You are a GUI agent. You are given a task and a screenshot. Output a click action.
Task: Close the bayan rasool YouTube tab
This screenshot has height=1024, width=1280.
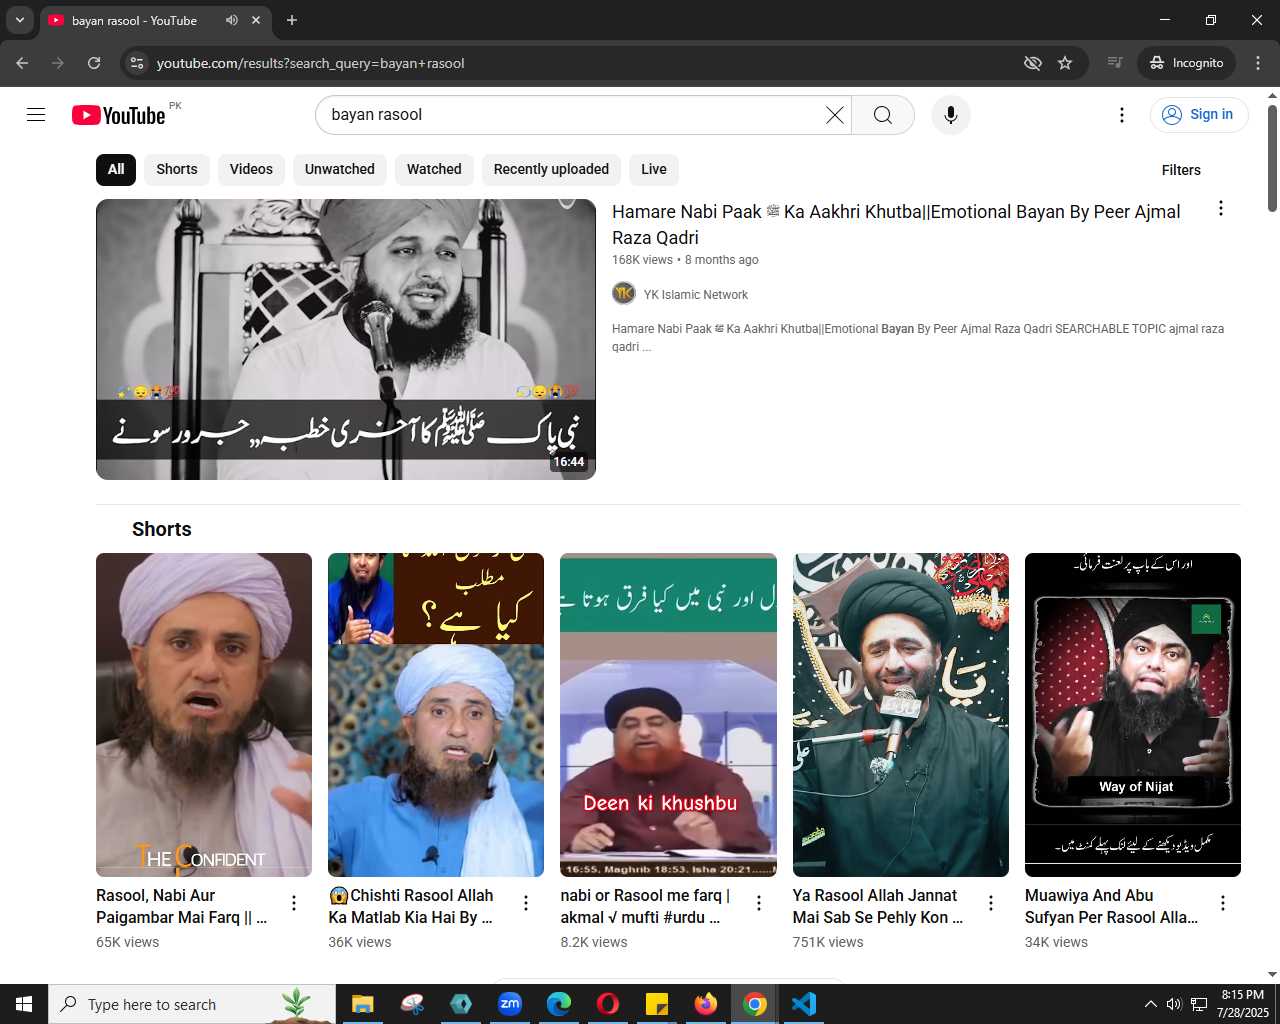pyautogui.click(x=256, y=20)
